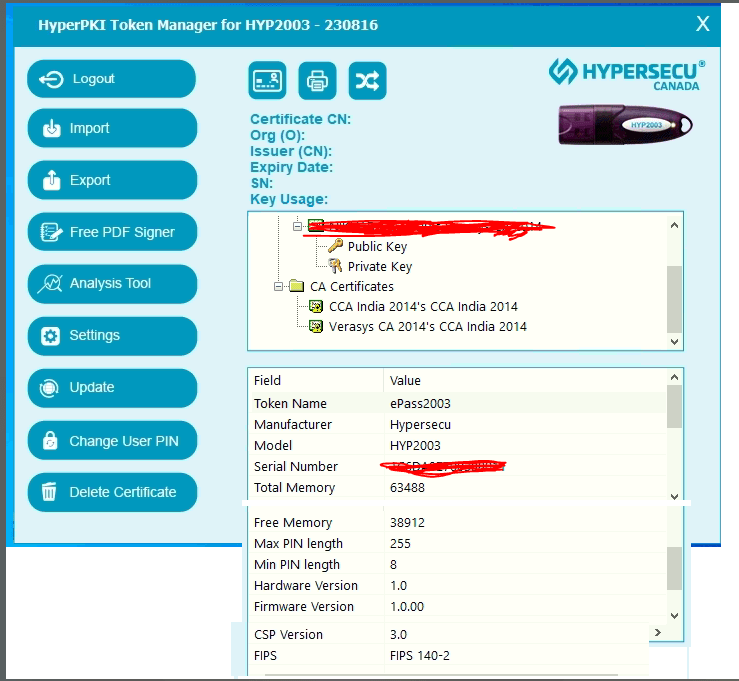Image resolution: width=739 pixels, height=681 pixels.
Task: Select Change User PIN
Action: point(112,441)
